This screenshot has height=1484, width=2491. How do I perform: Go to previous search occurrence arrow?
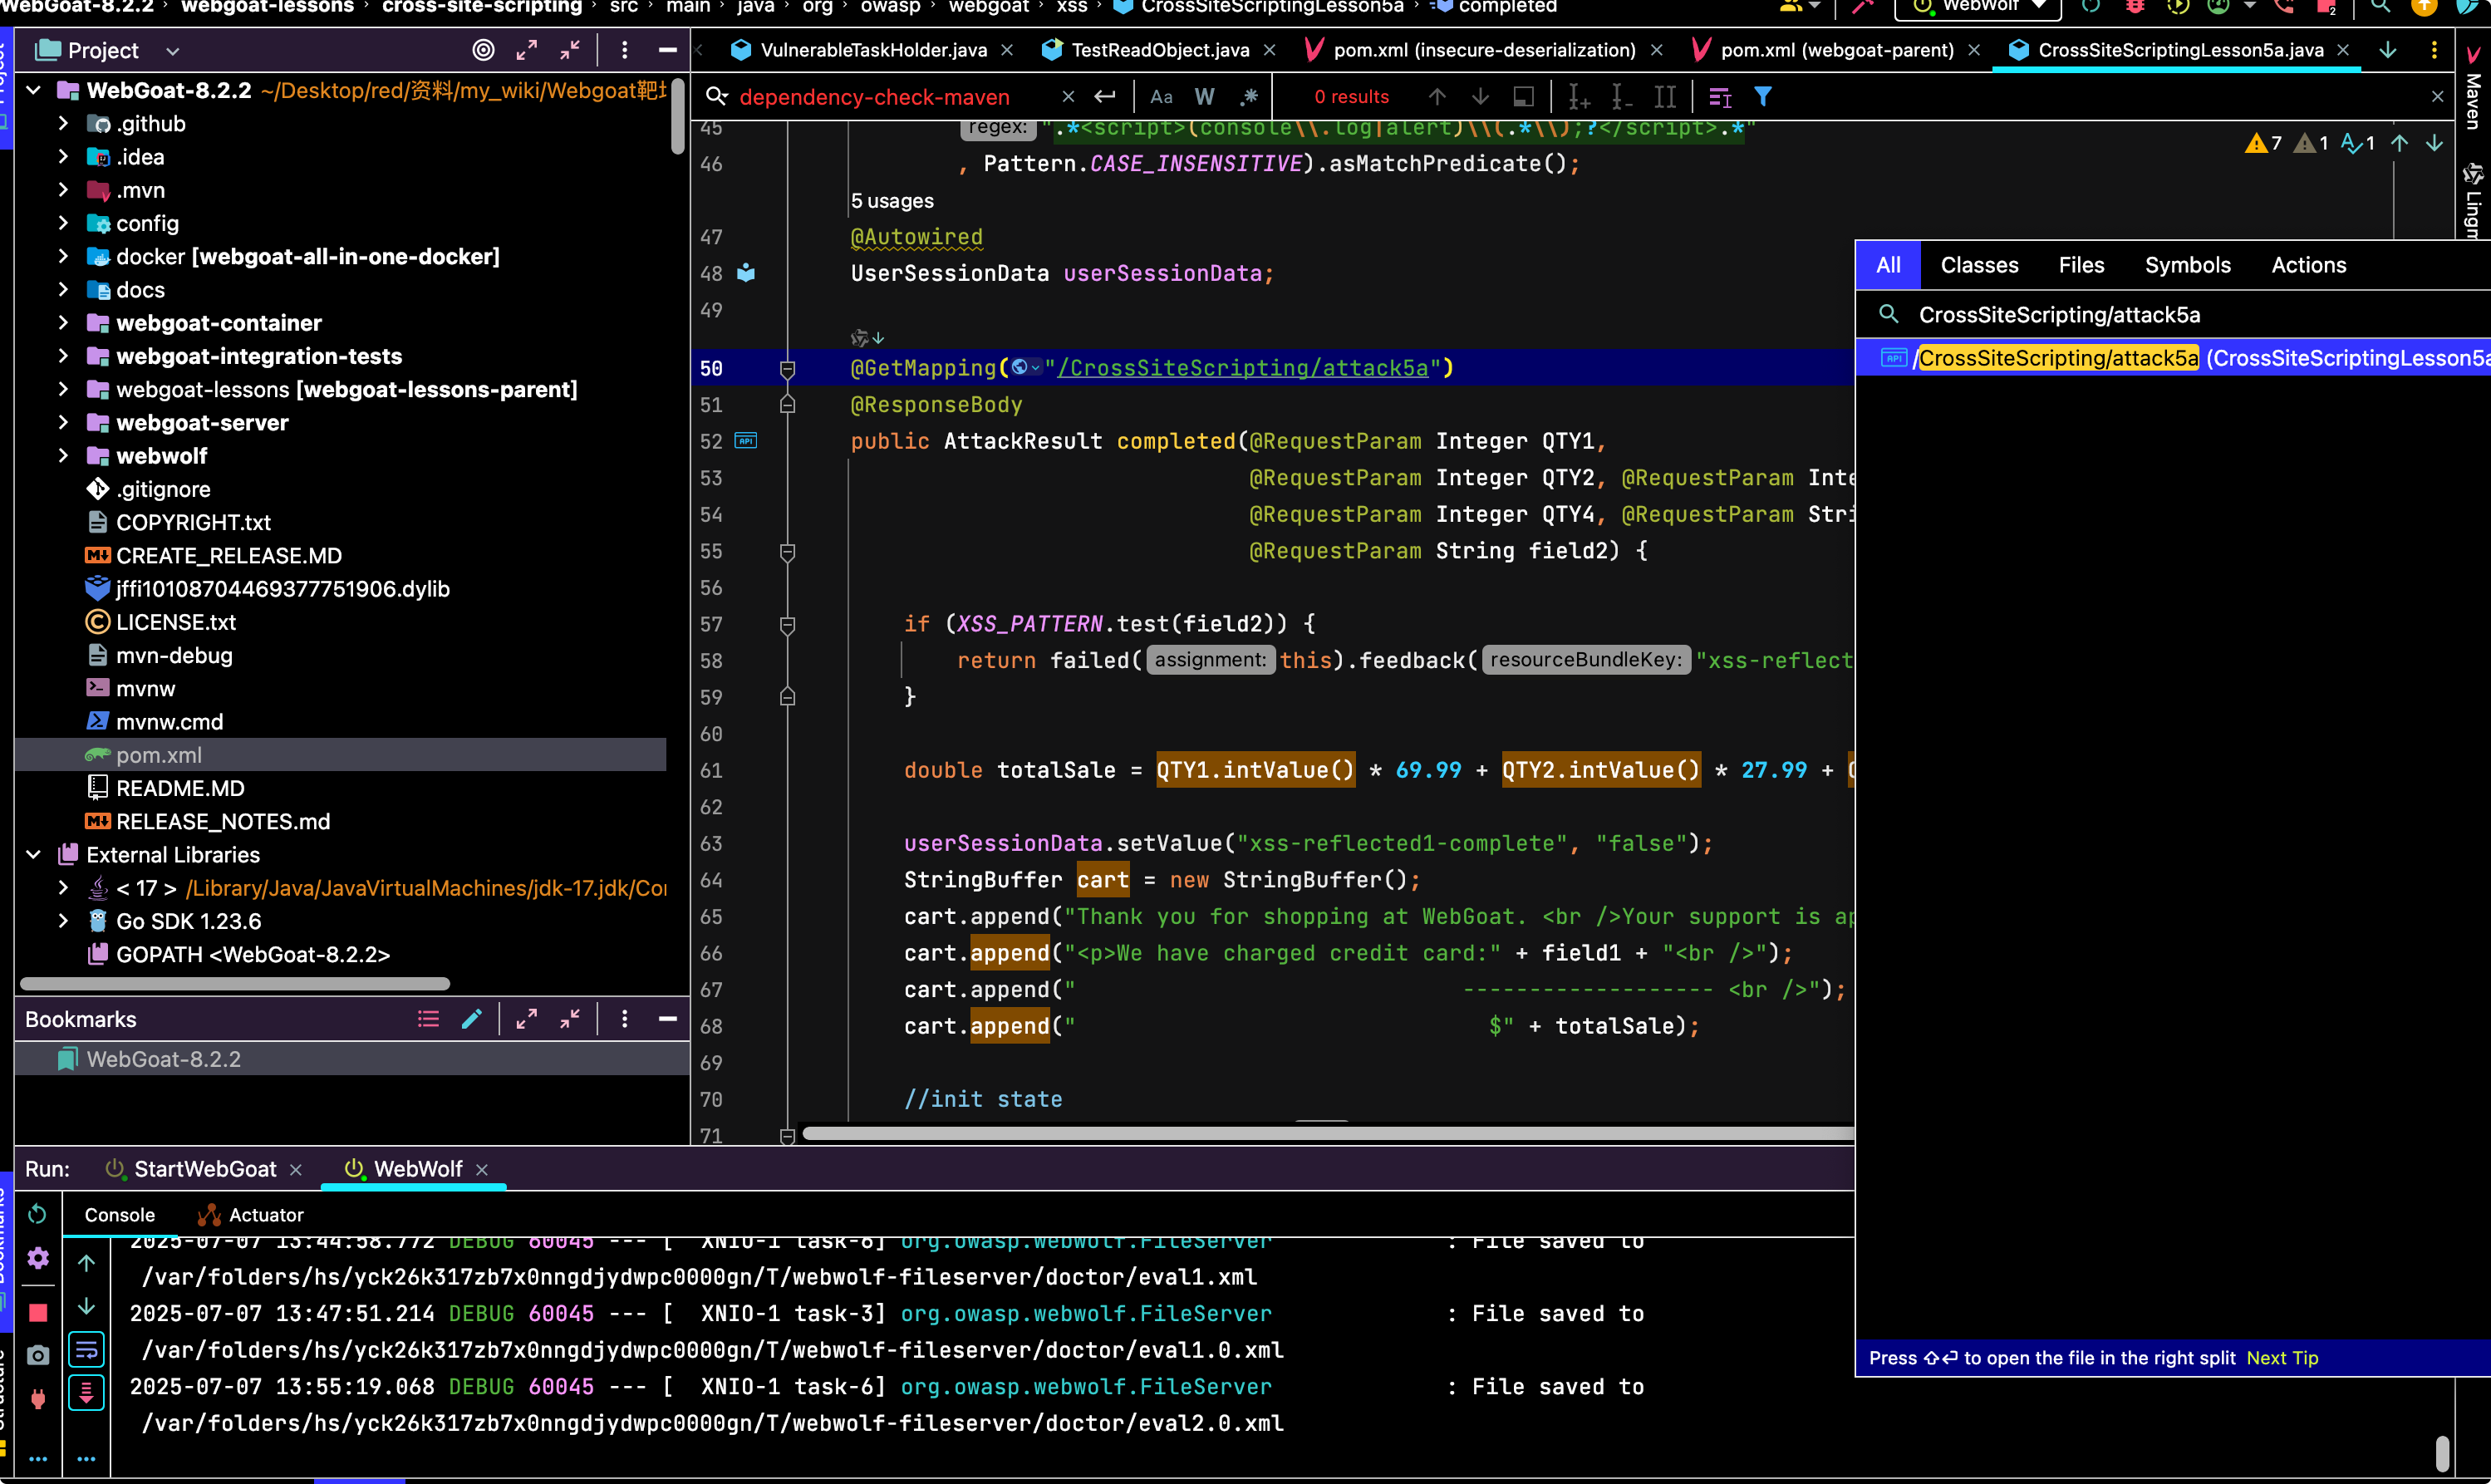coord(1437,97)
